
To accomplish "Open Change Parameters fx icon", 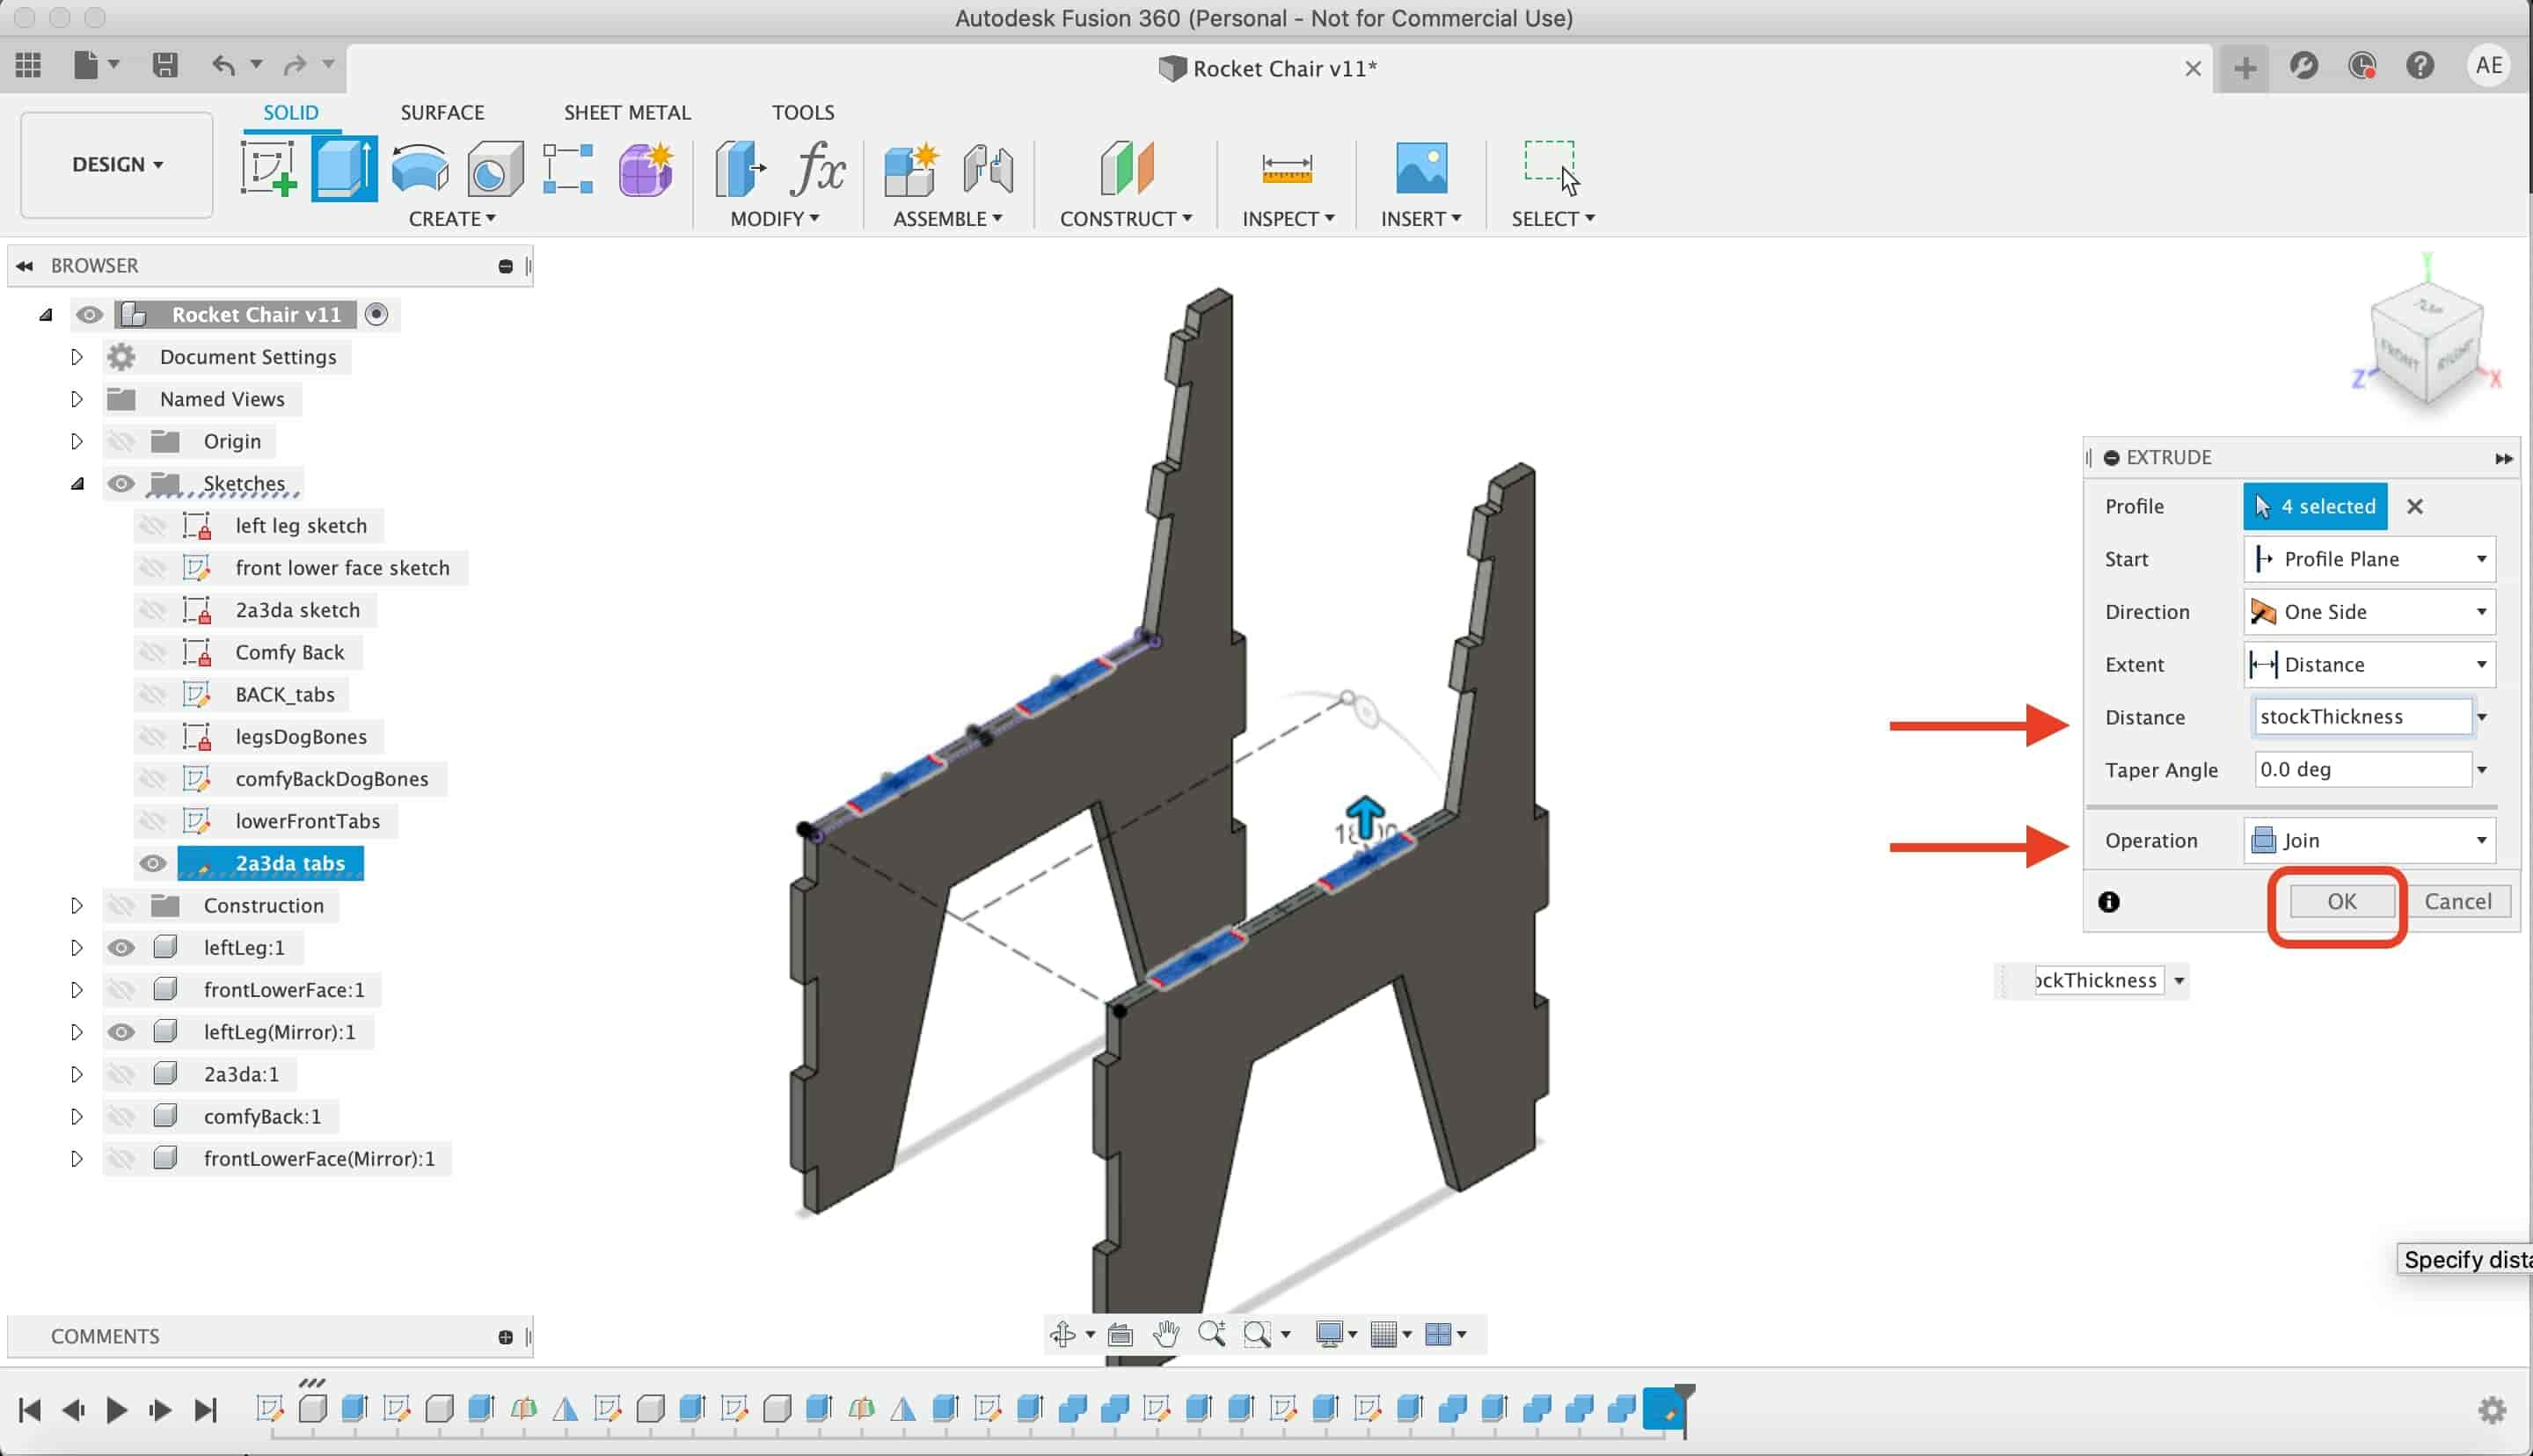I will click(818, 168).
